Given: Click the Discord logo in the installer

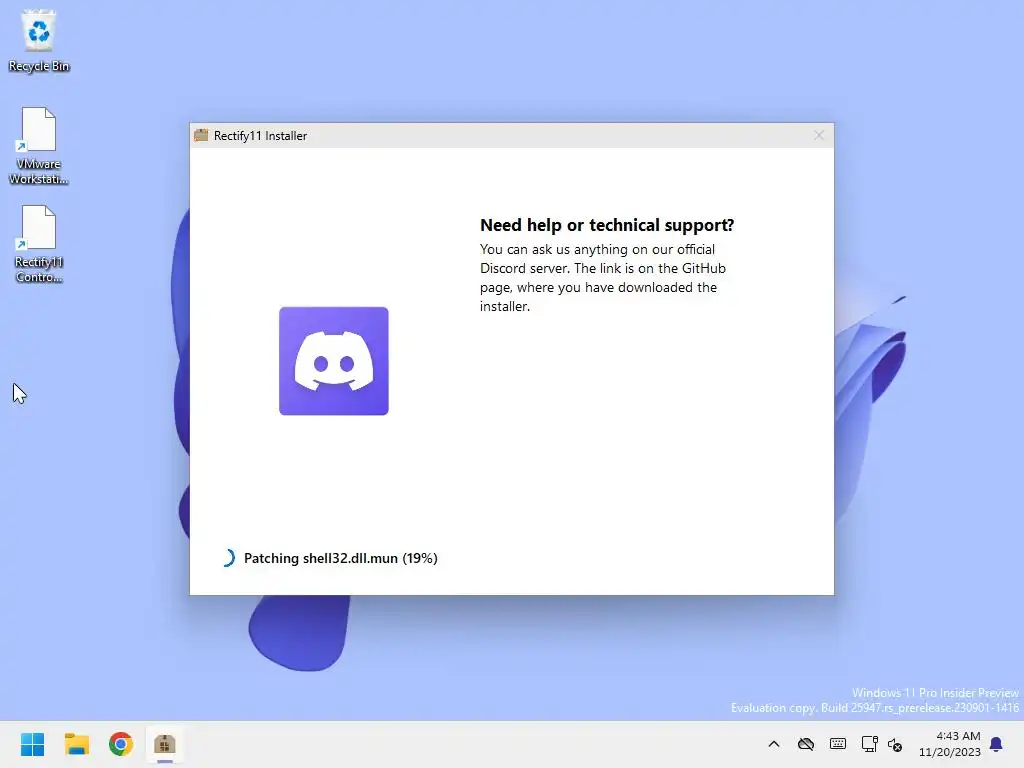Looking at the screenshot, I should [334, 361].
